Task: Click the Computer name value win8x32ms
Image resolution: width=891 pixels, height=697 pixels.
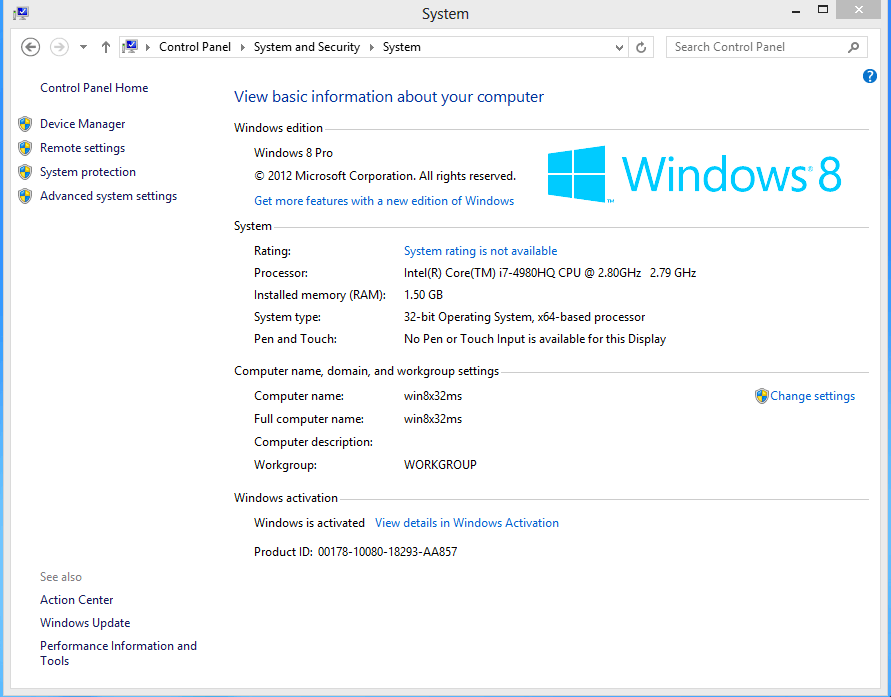Action: pyautogui.click(x=432, y=396)
